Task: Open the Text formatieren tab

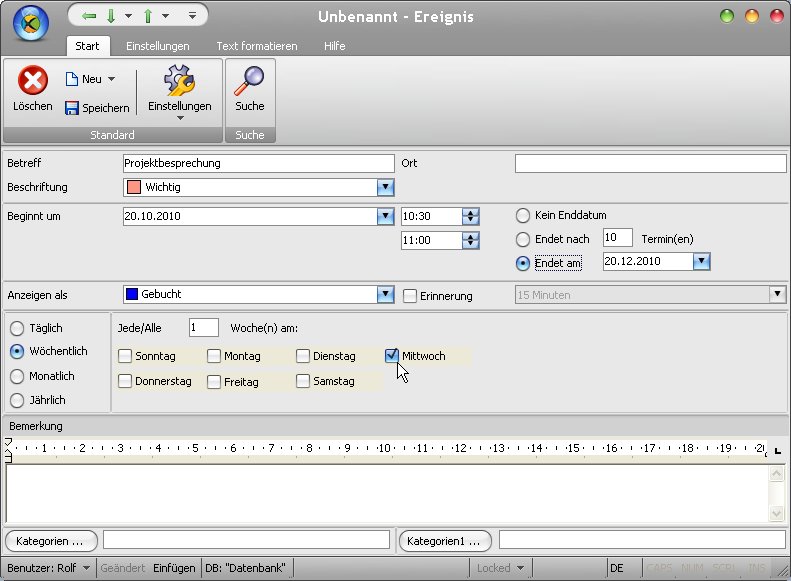Action: 257,46
